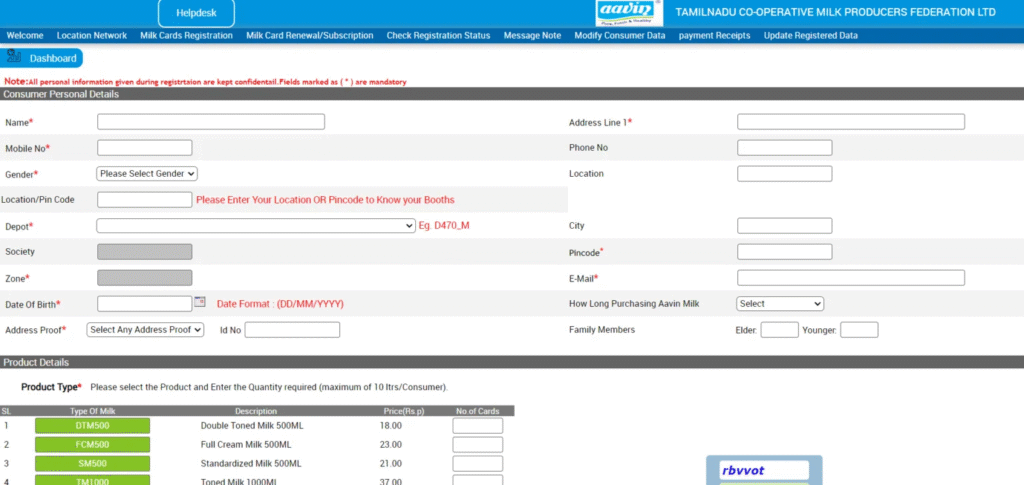This screenshot has height=485, width=1024.
Task: Expand the Please Select Gender dropdown
Action: [147, 174]
